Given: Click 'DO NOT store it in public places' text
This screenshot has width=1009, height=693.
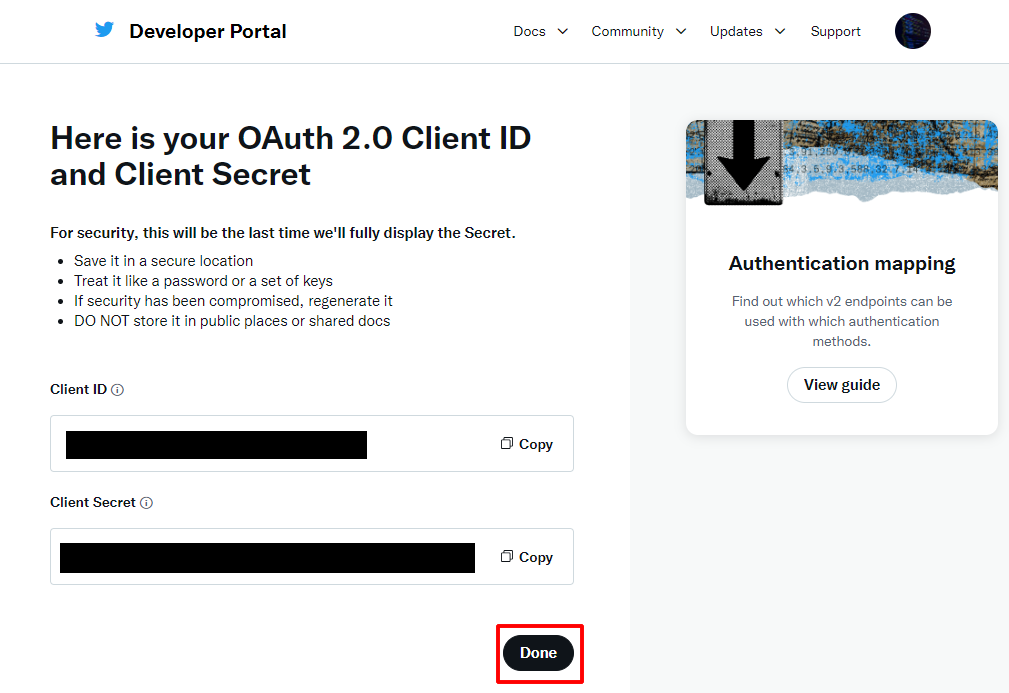Looking at the screenshot, I should pos(232,321).
